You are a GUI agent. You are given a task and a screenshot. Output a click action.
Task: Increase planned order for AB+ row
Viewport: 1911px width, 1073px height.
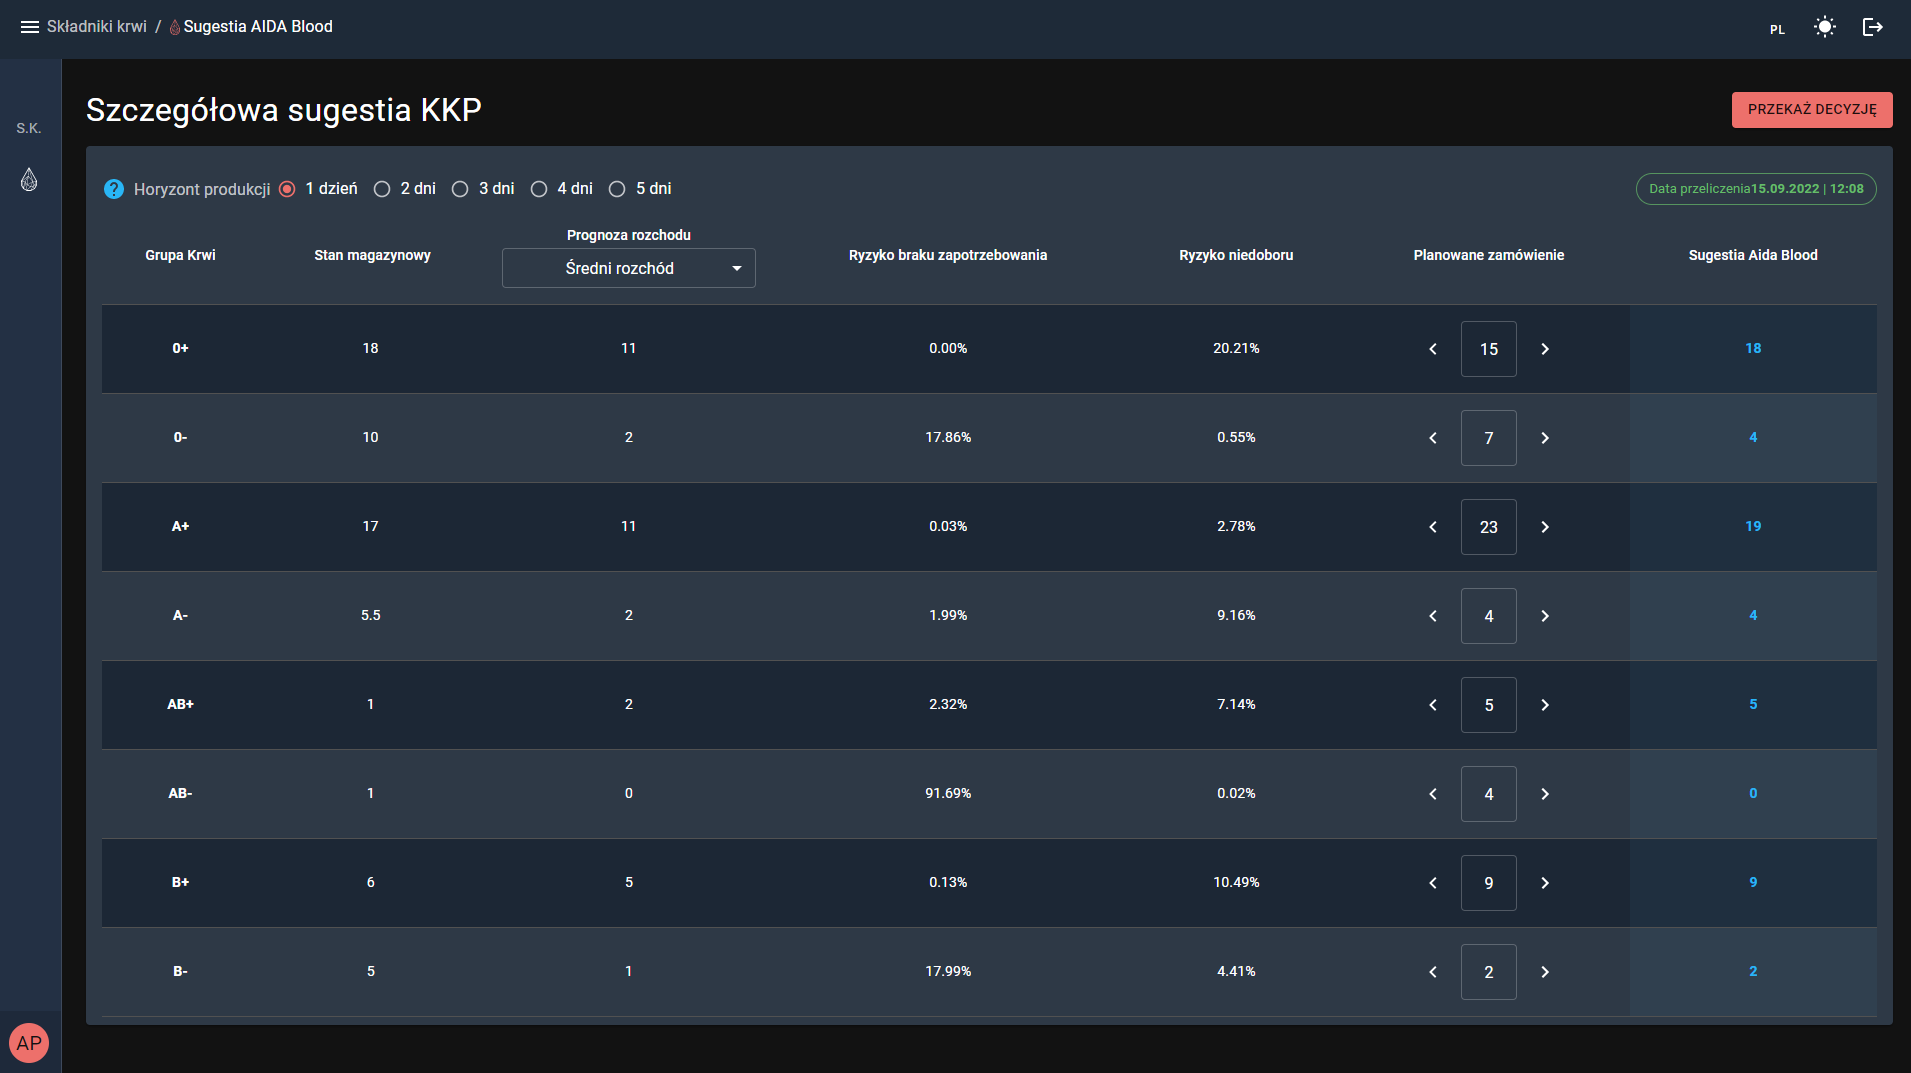[x=1545, y=705]
